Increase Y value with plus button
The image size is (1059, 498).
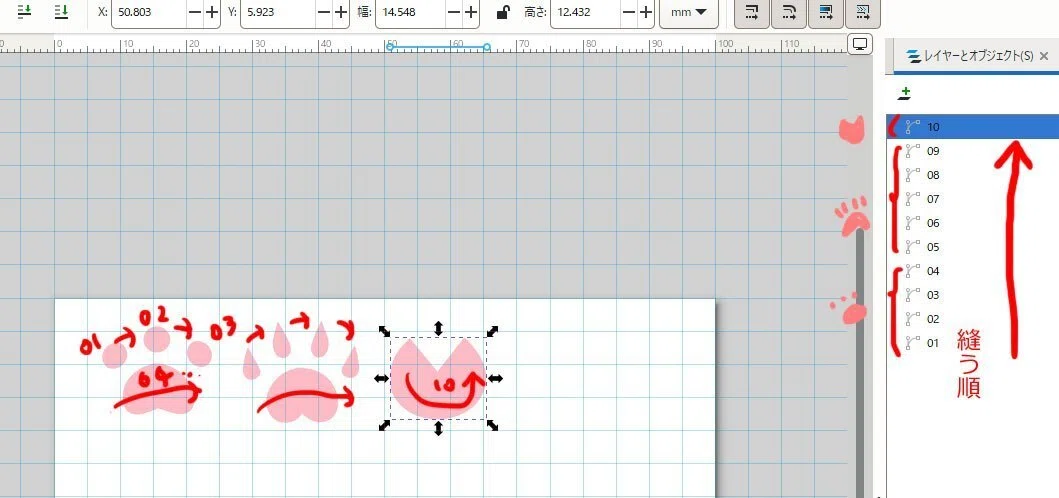[340, 12]
